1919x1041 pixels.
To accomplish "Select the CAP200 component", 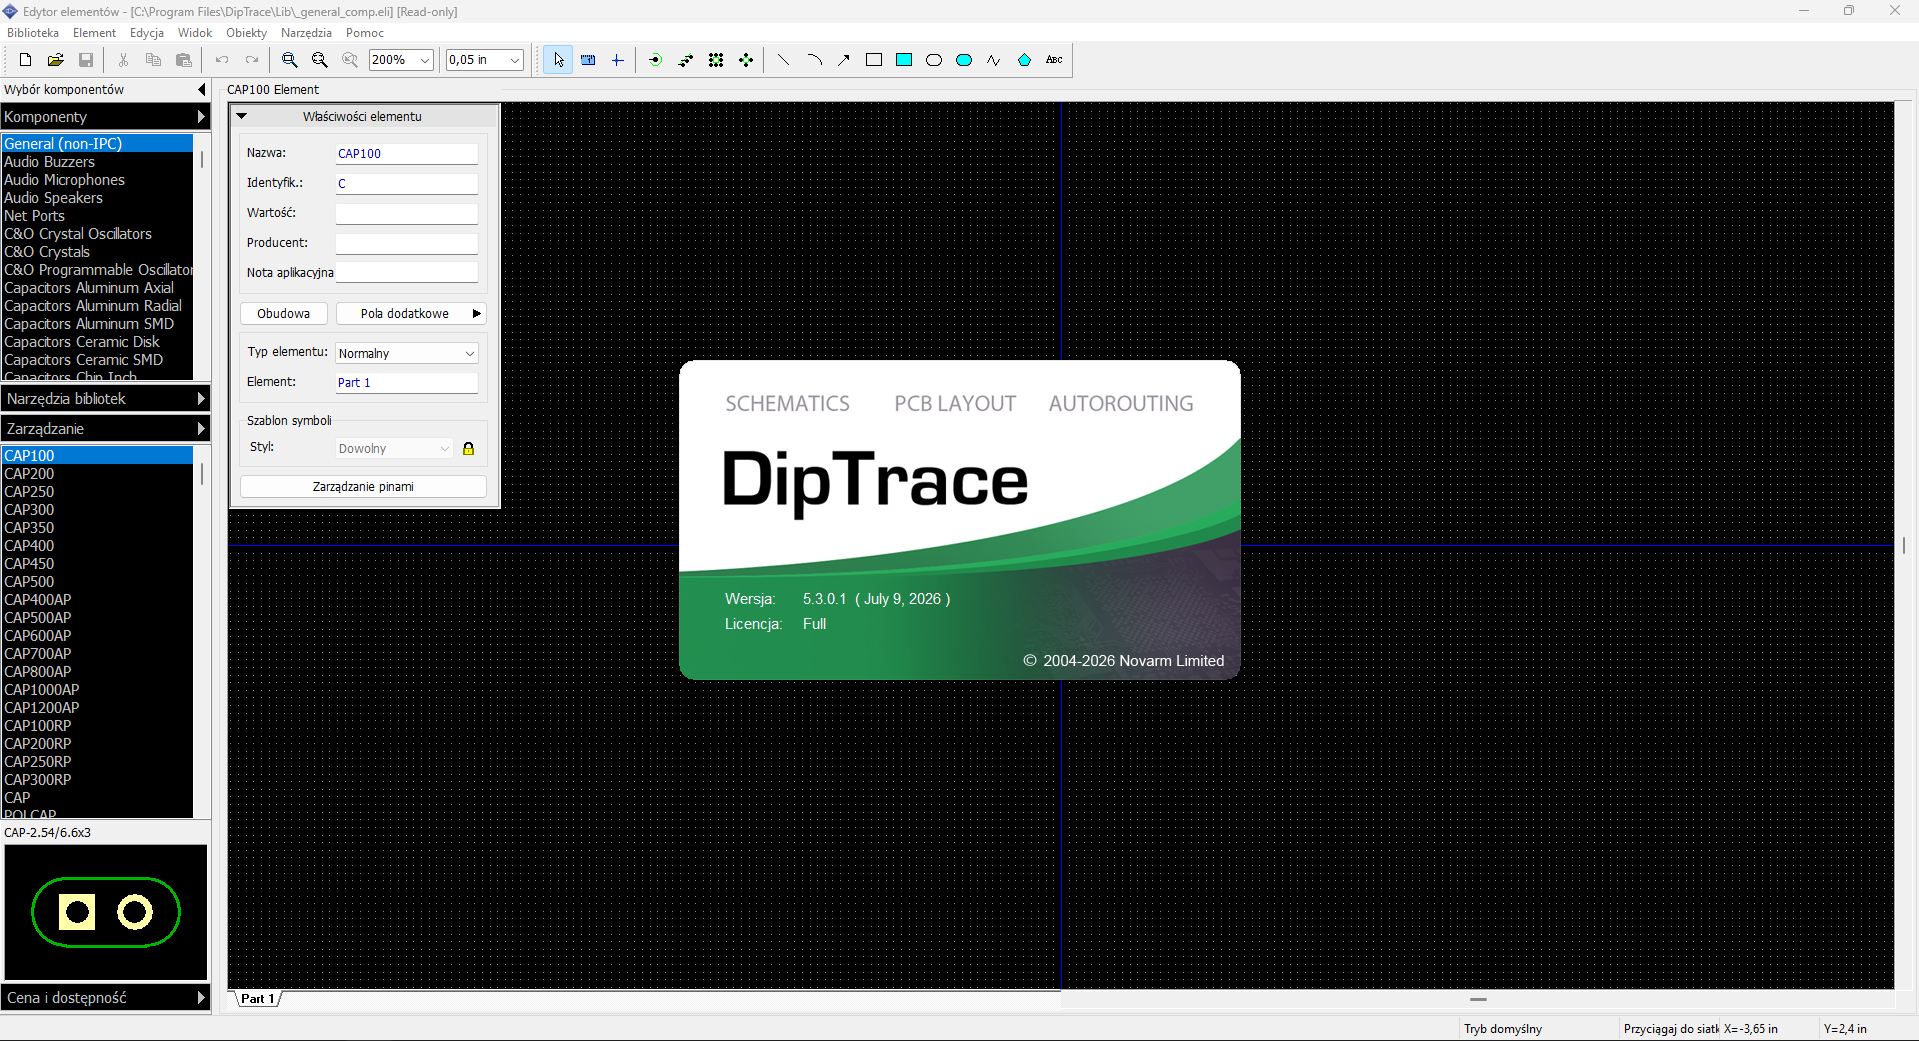I will tap(97, 474).
